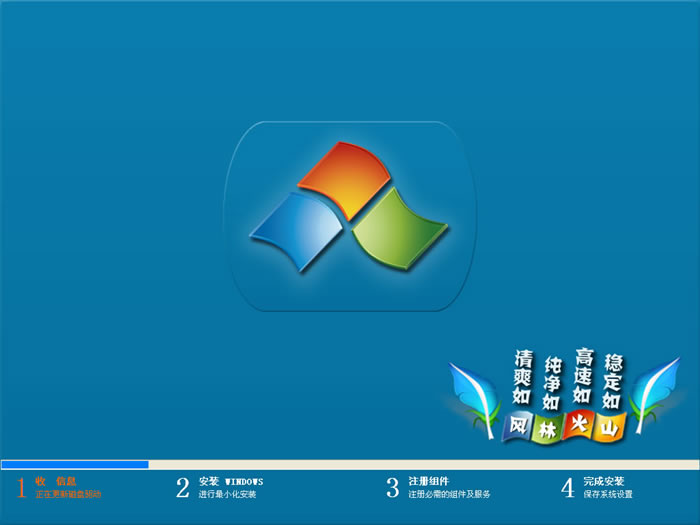700x525 pixels.
Task: Click the vertical '纯净如' slogan text
Action: tap(552, 383)
